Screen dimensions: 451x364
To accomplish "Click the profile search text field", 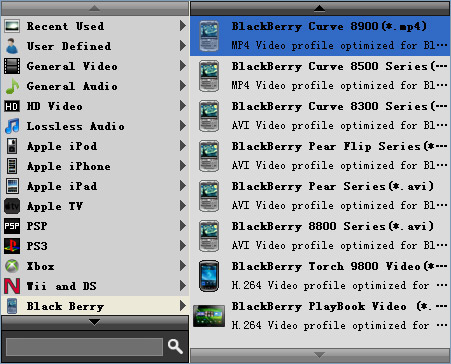I will (x=84, y=347).
